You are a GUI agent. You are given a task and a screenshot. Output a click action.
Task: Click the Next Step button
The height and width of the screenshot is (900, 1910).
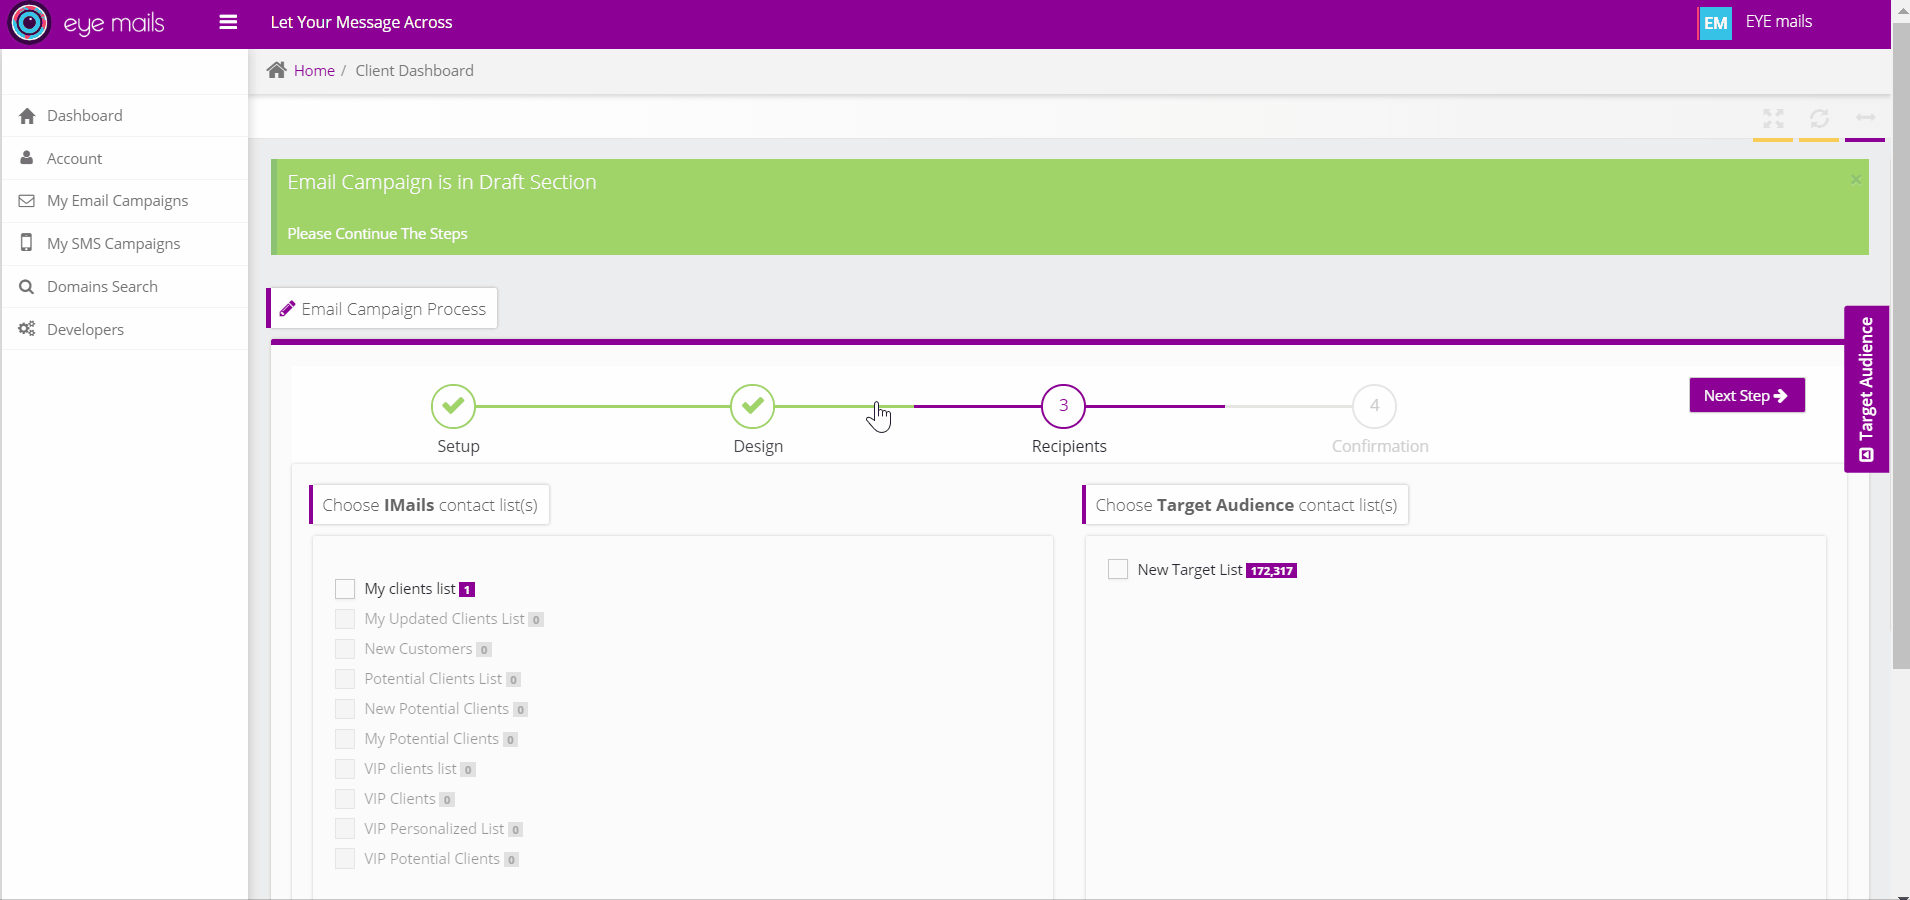pos(1746,396)
